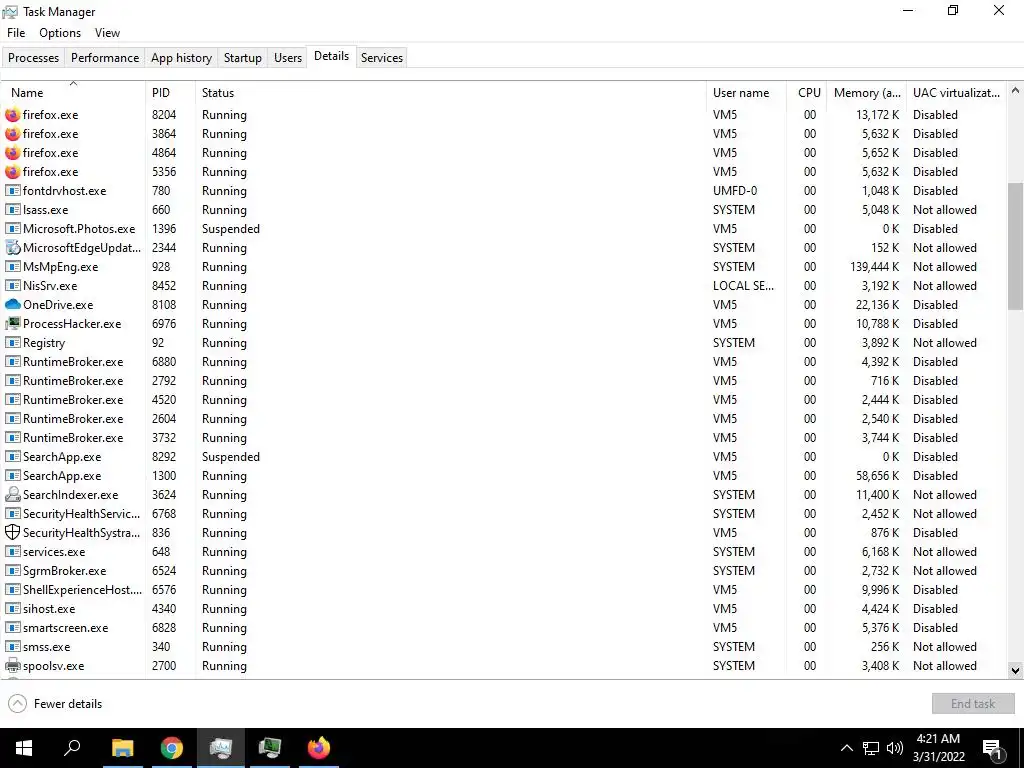Select the smss.exe row
This screenshot has height=768, width=1024.
(x=503, y=647)
